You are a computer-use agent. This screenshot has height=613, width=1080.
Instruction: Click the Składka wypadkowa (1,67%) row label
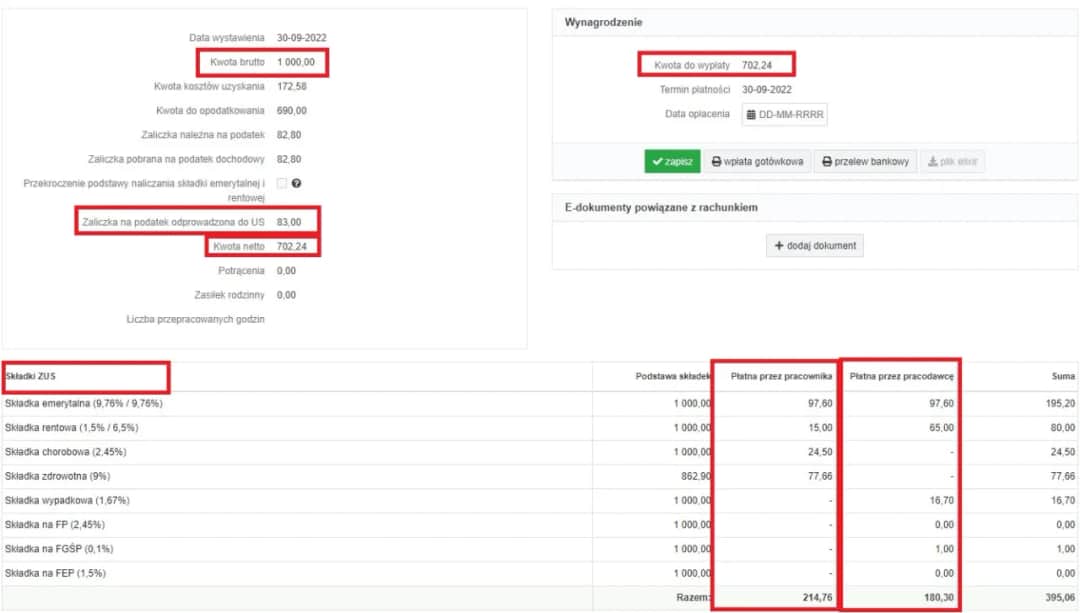coord(67,500)
